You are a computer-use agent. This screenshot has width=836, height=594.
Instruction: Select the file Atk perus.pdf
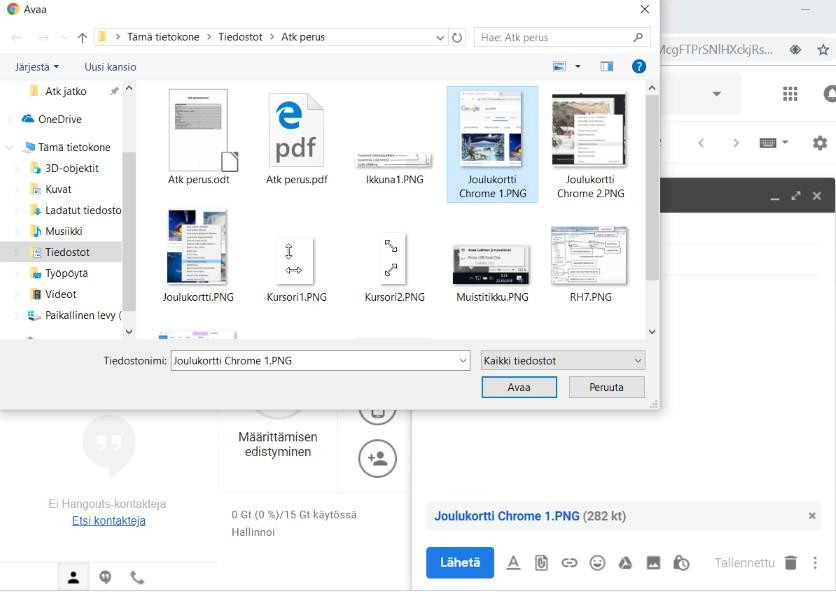(x=296, y=138)
